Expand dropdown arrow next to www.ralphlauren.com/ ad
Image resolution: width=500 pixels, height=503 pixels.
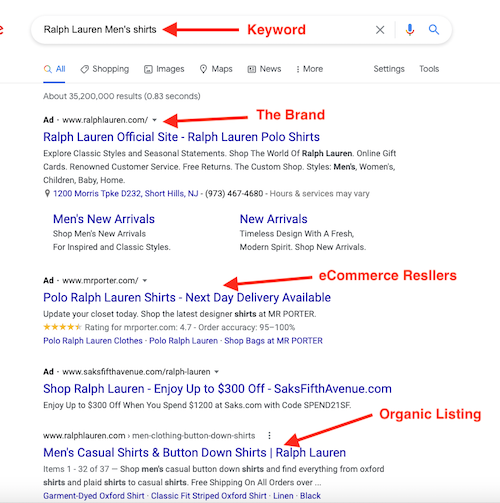[154, 120]
